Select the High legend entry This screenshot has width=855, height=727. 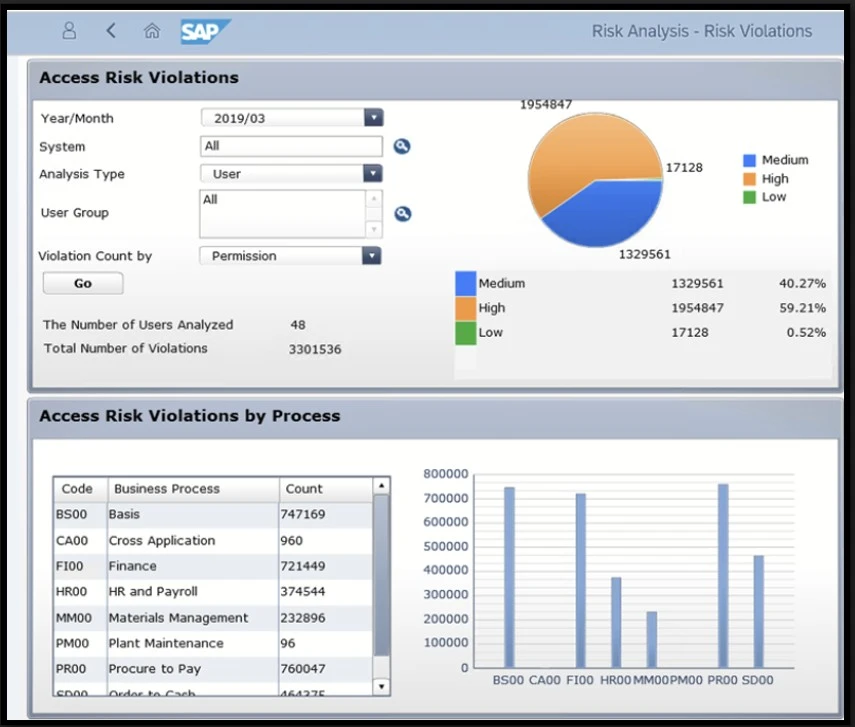[x=775, y=178]
